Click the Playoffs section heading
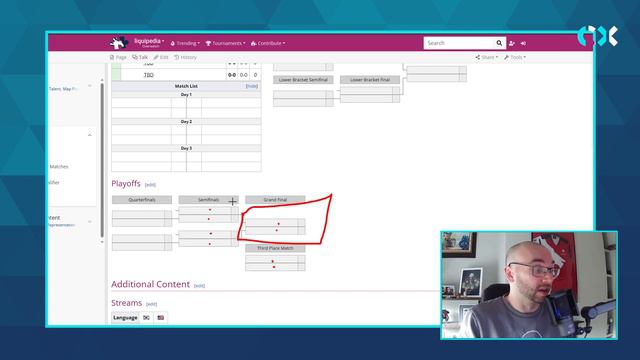Image resolution: width=640 pixels, height=360 pixels. (x=126, y=184)
